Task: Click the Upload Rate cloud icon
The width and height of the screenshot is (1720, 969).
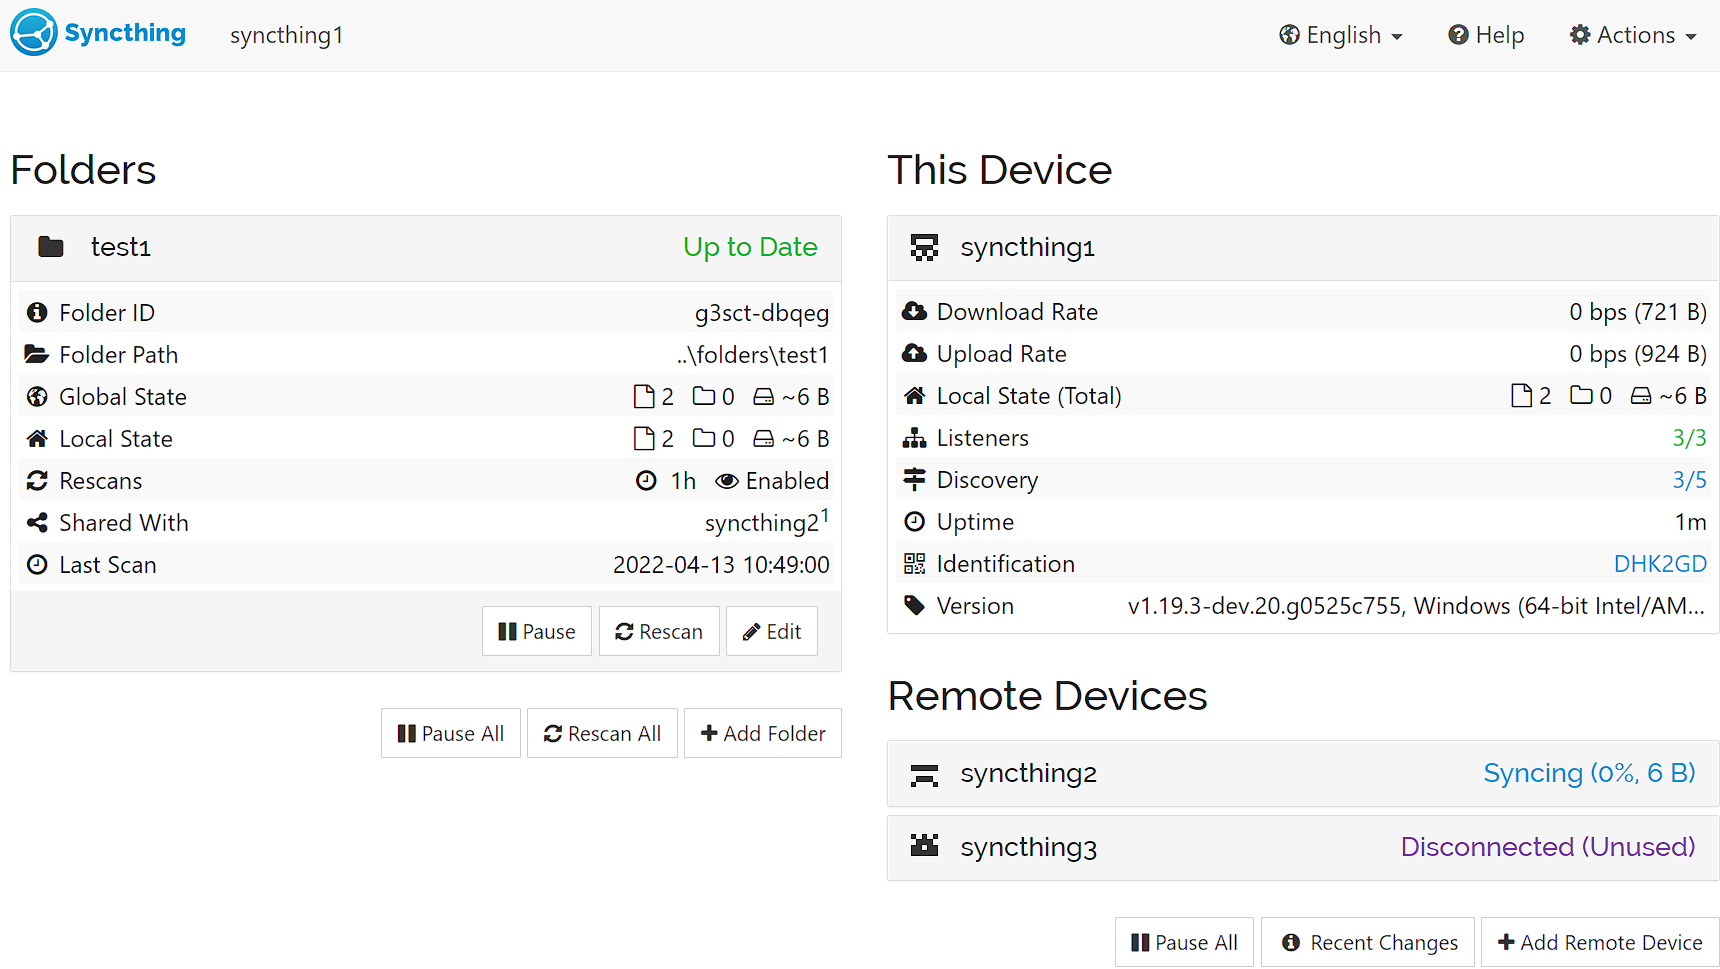Action: (x=915, y=353)
